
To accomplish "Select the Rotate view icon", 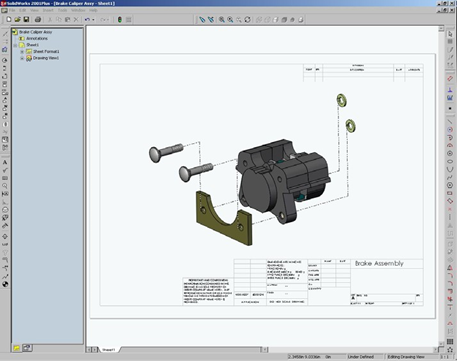I will click(247, 20).
